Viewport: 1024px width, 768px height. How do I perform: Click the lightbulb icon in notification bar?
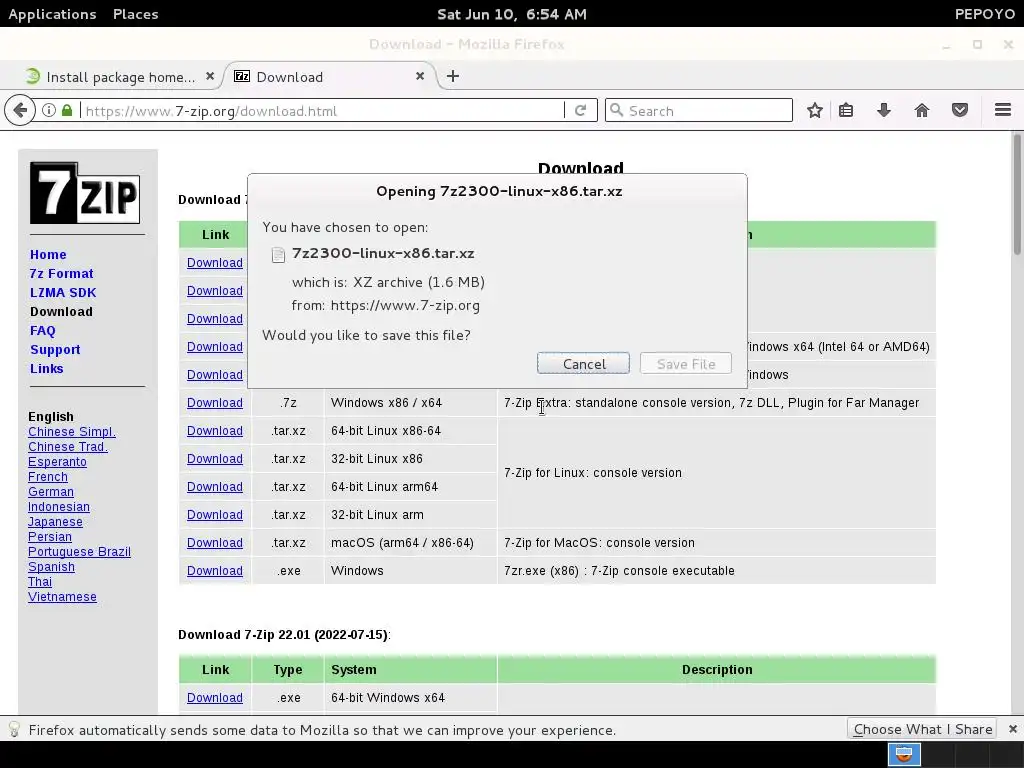[14, 729]
